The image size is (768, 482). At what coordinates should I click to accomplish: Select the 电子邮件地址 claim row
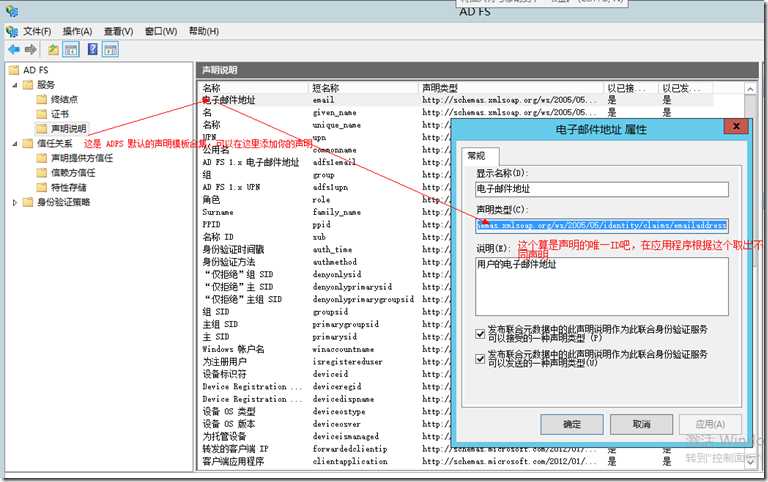(x=457, y=100)
